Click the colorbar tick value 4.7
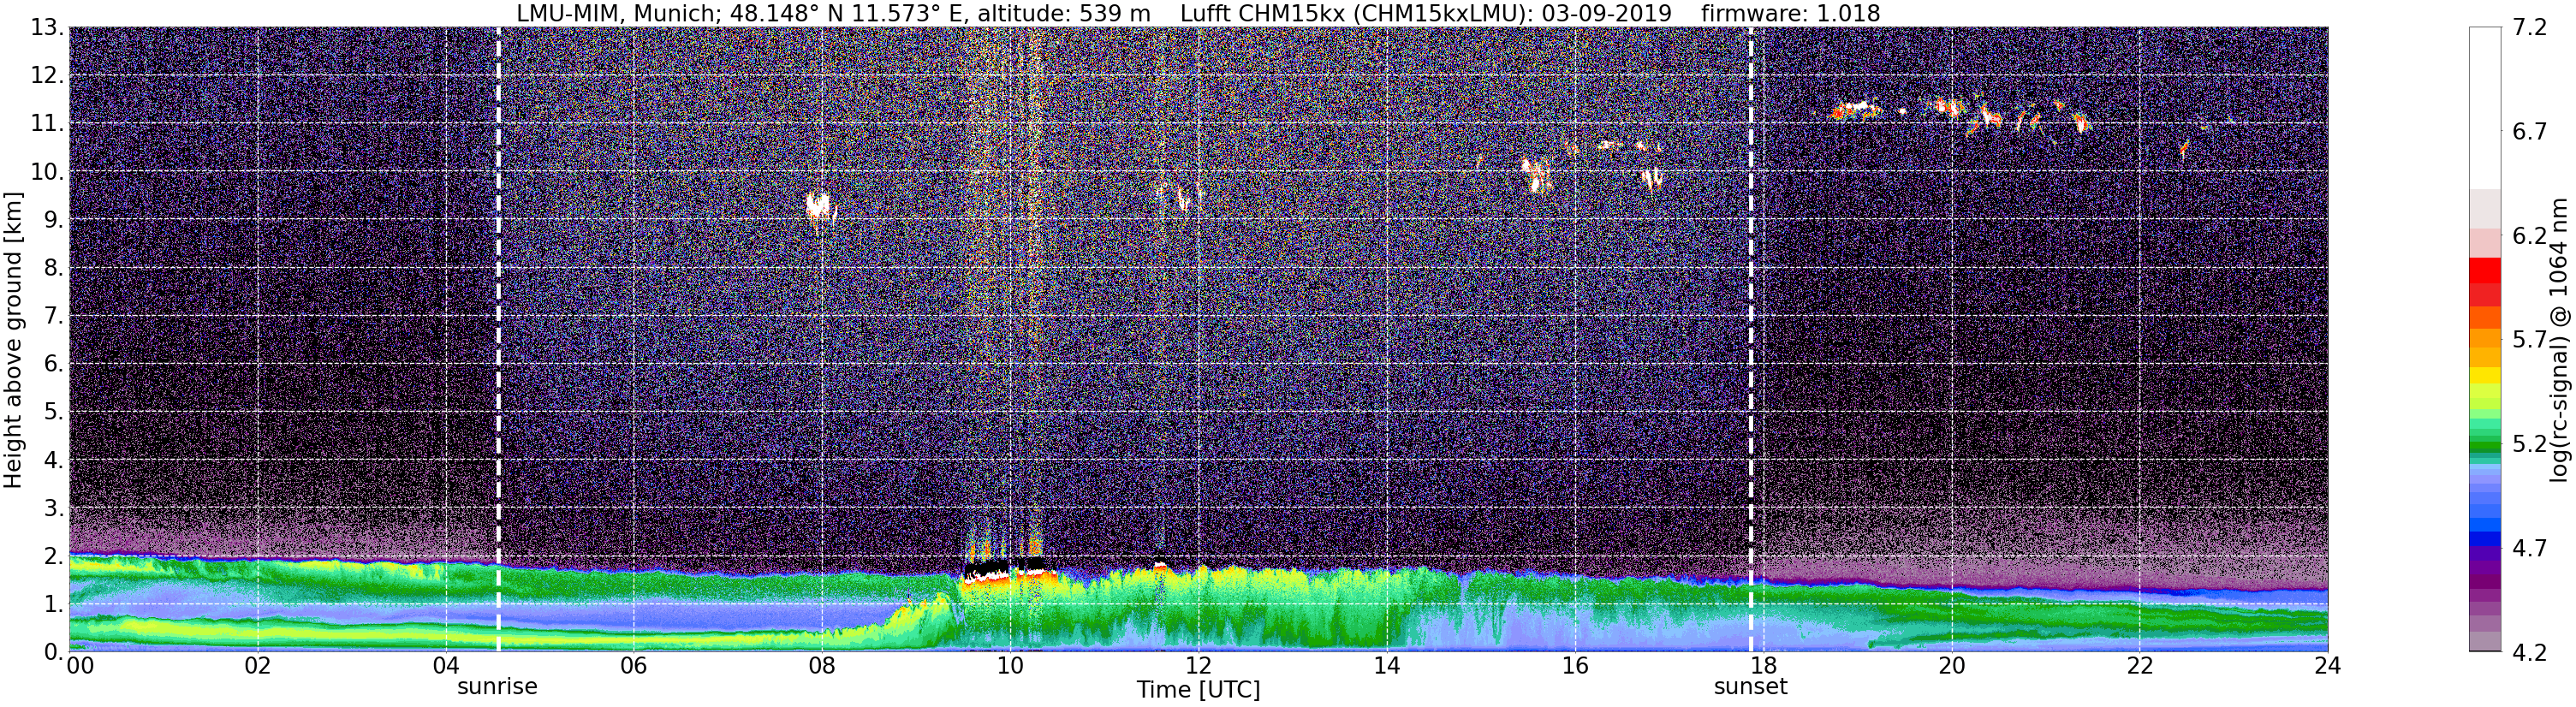Image resolution: width=2576 pixels, height=707 pixels. [x=2530, y=548]
